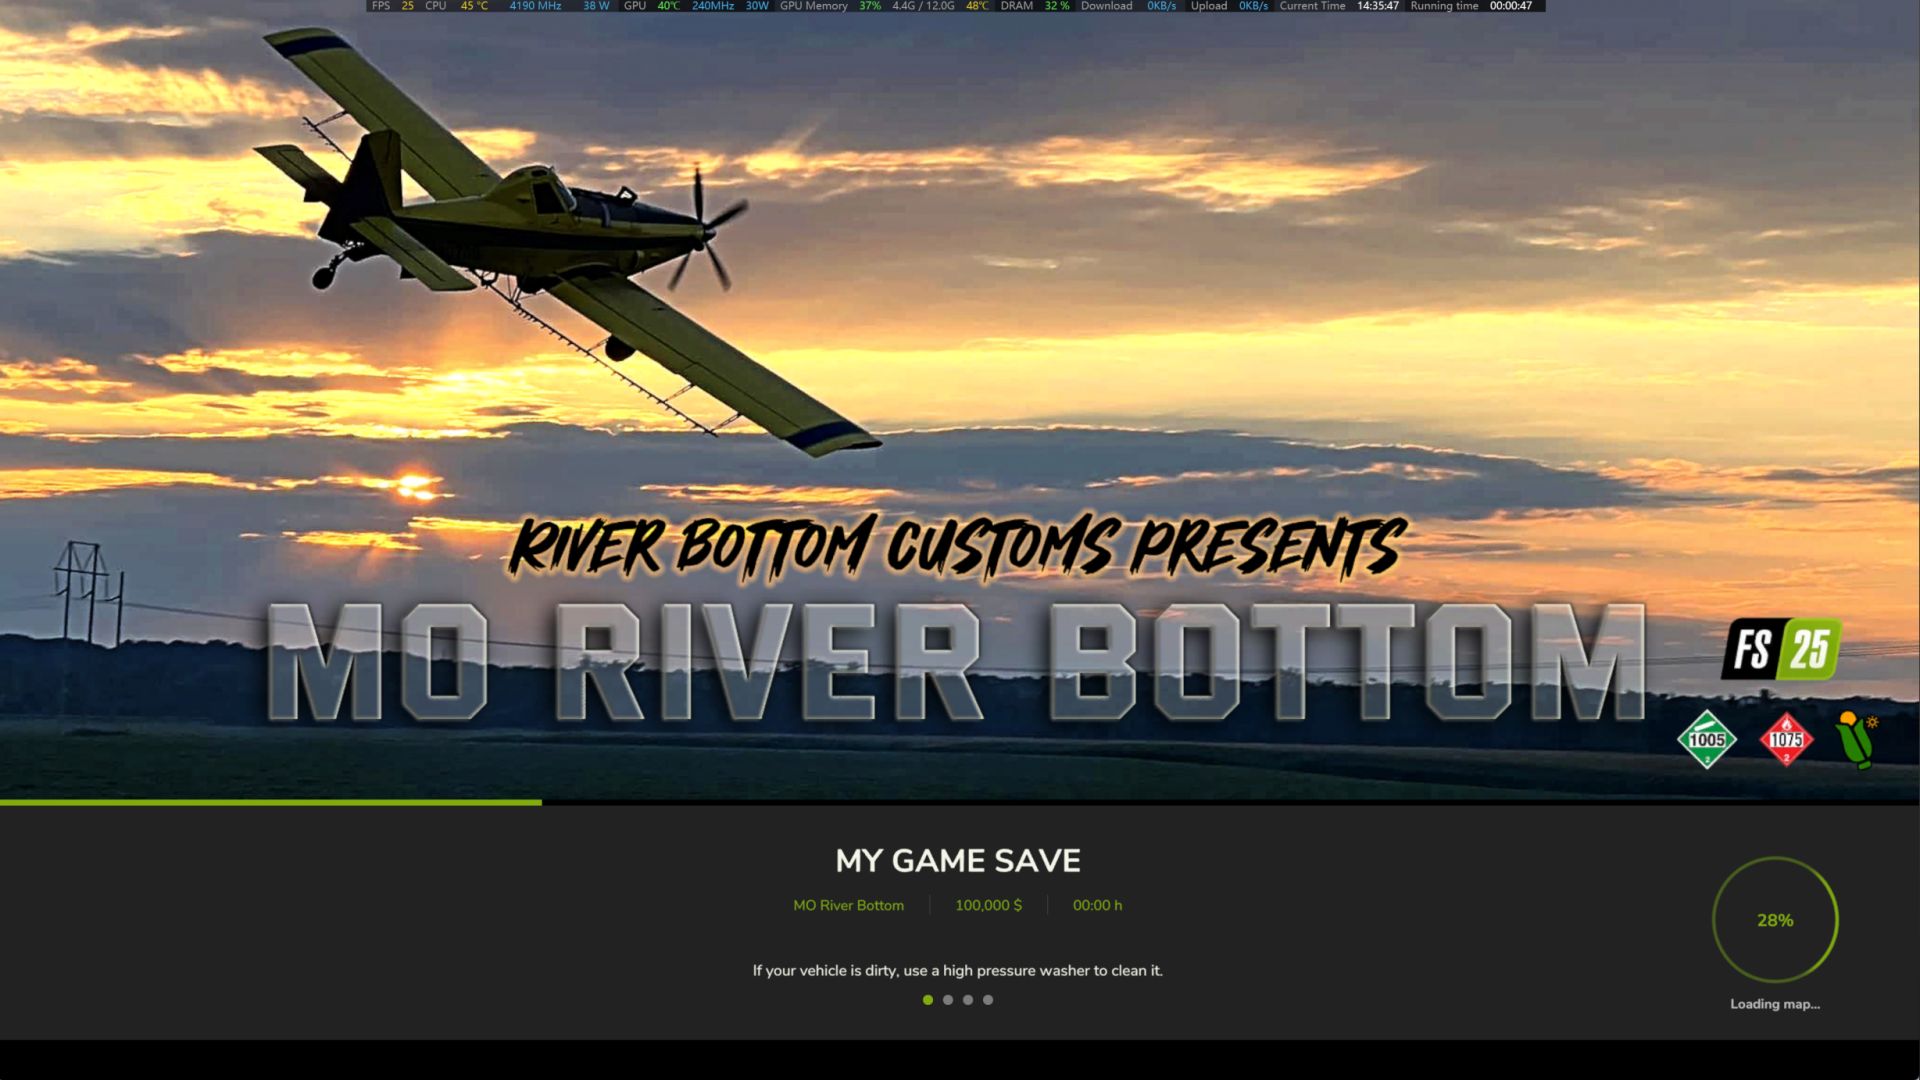Click the red 1075 flammable placard icon
Image resolution: width=1920 pixels, height=1080 pixels.
1786,740
